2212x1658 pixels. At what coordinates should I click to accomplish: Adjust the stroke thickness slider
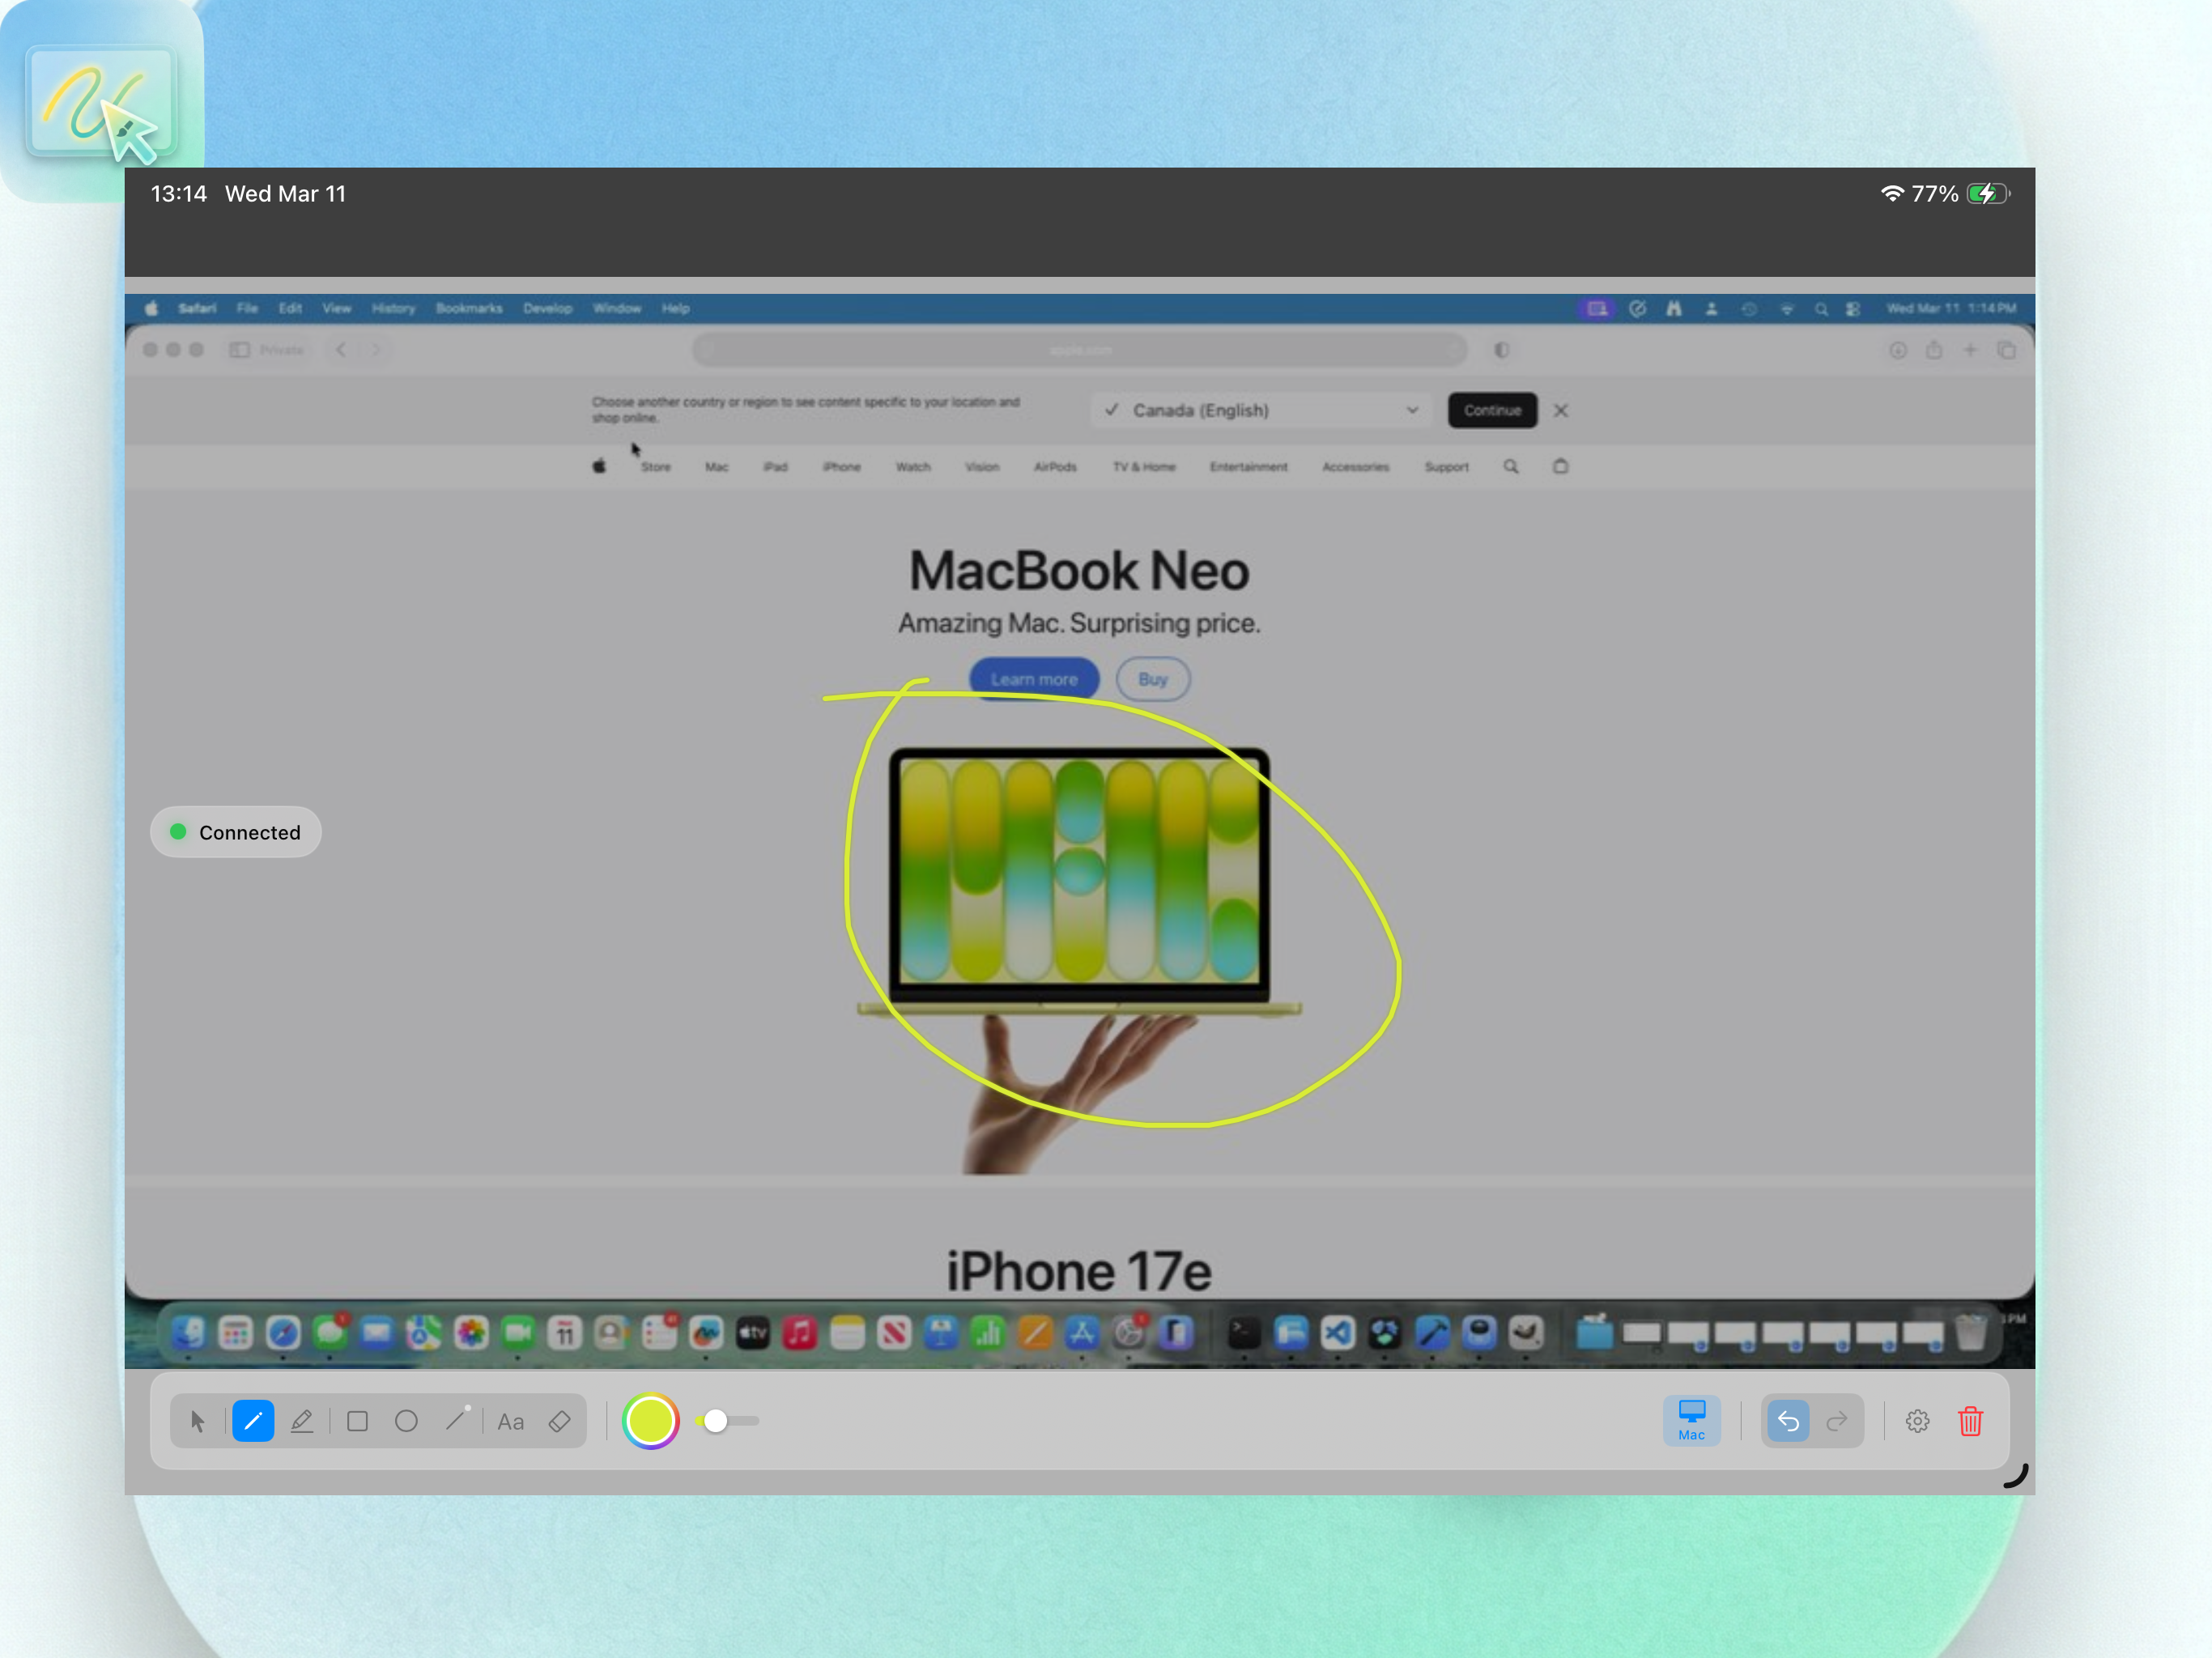point(727,1421)
